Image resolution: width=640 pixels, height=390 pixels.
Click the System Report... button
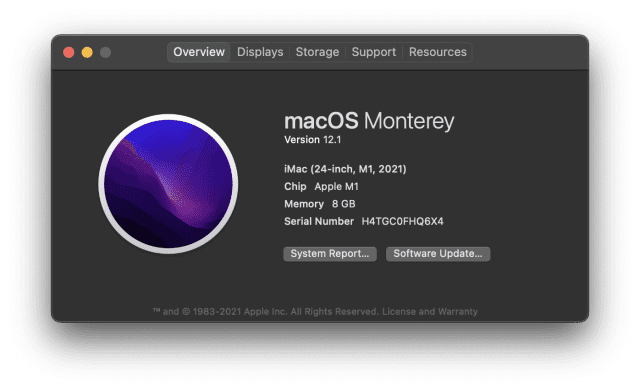pos(330,254)
